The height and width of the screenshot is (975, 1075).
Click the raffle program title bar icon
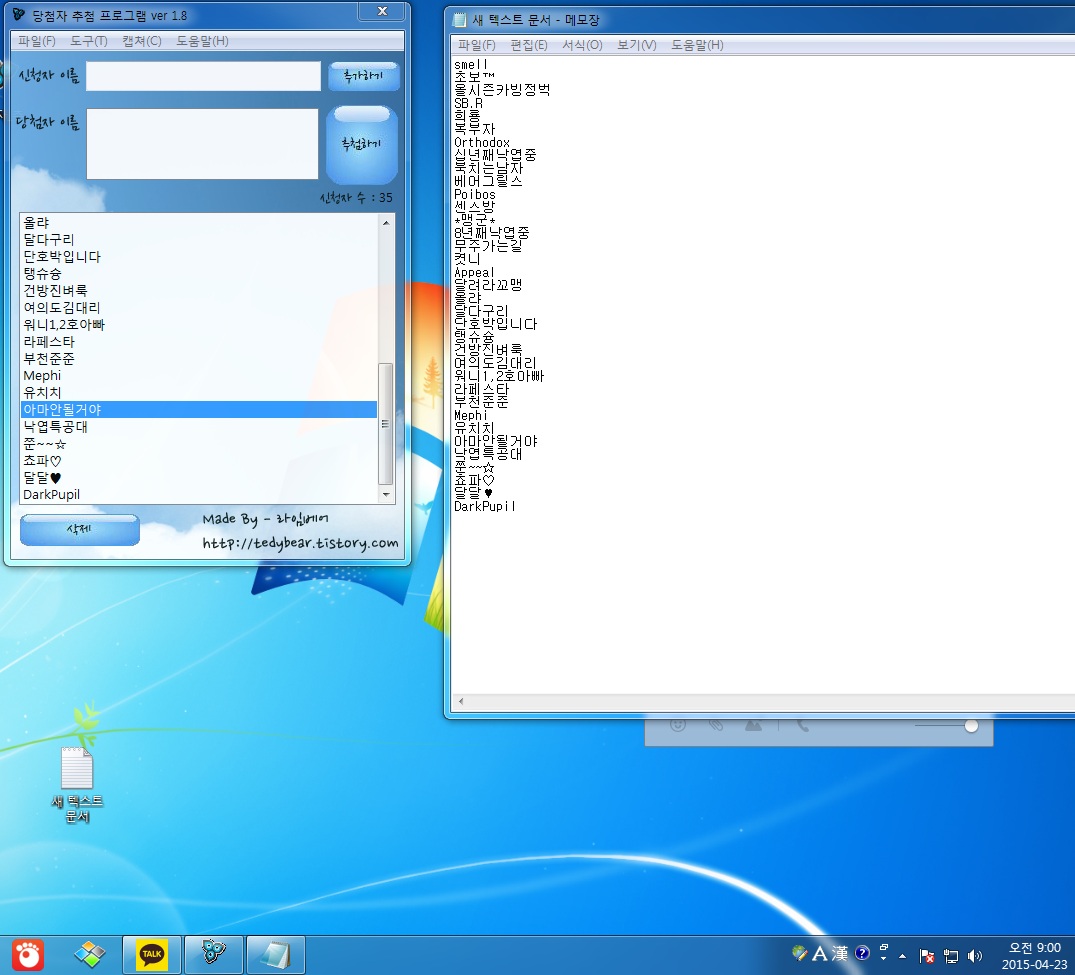[x=19, y=14]
